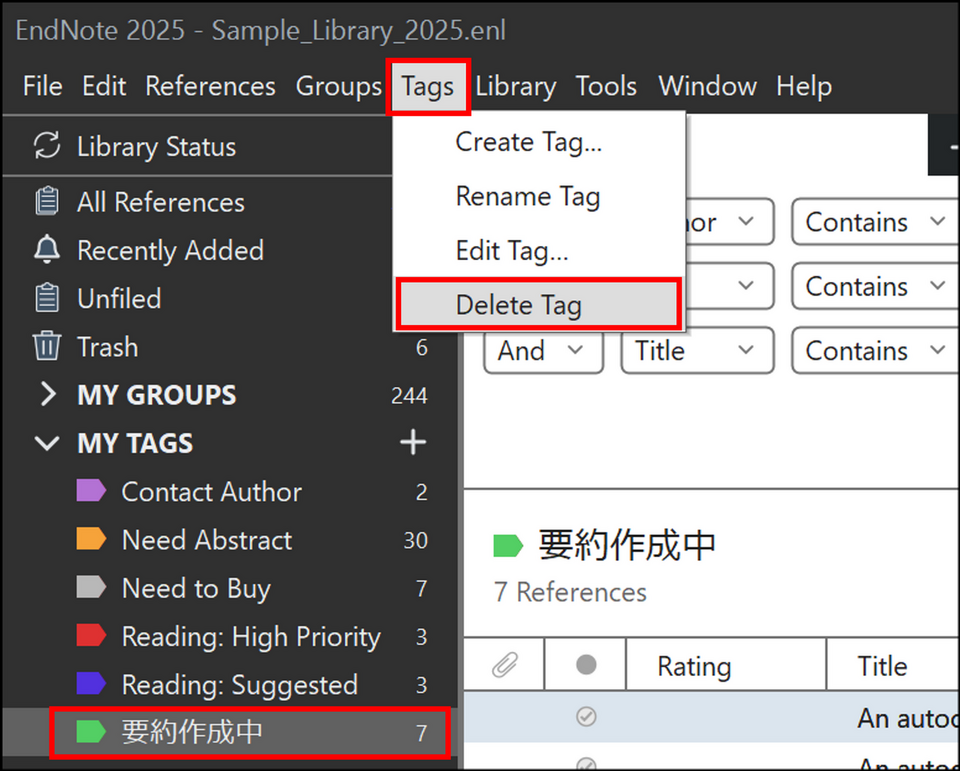Click the Library Status sync icon

(46, 146)
